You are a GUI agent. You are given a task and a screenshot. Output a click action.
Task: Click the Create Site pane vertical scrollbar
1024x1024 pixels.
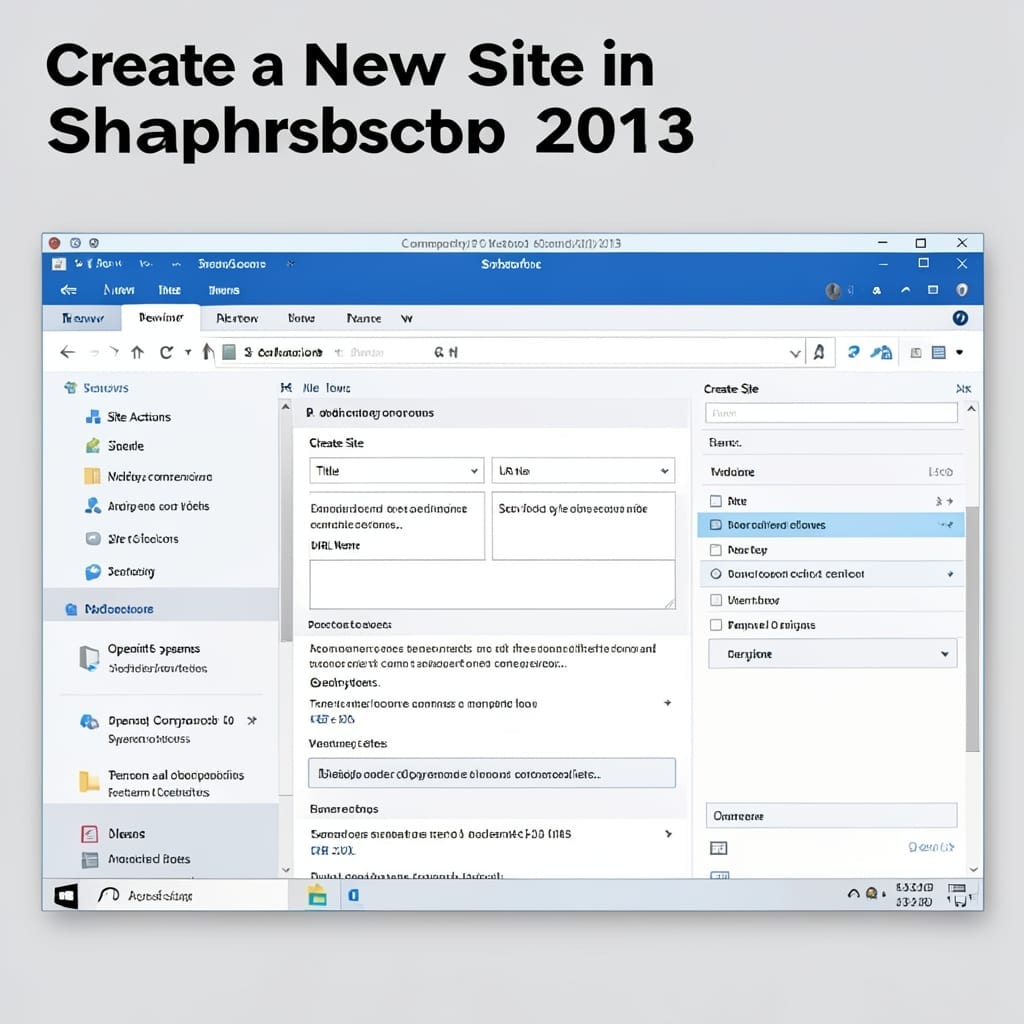972,630
